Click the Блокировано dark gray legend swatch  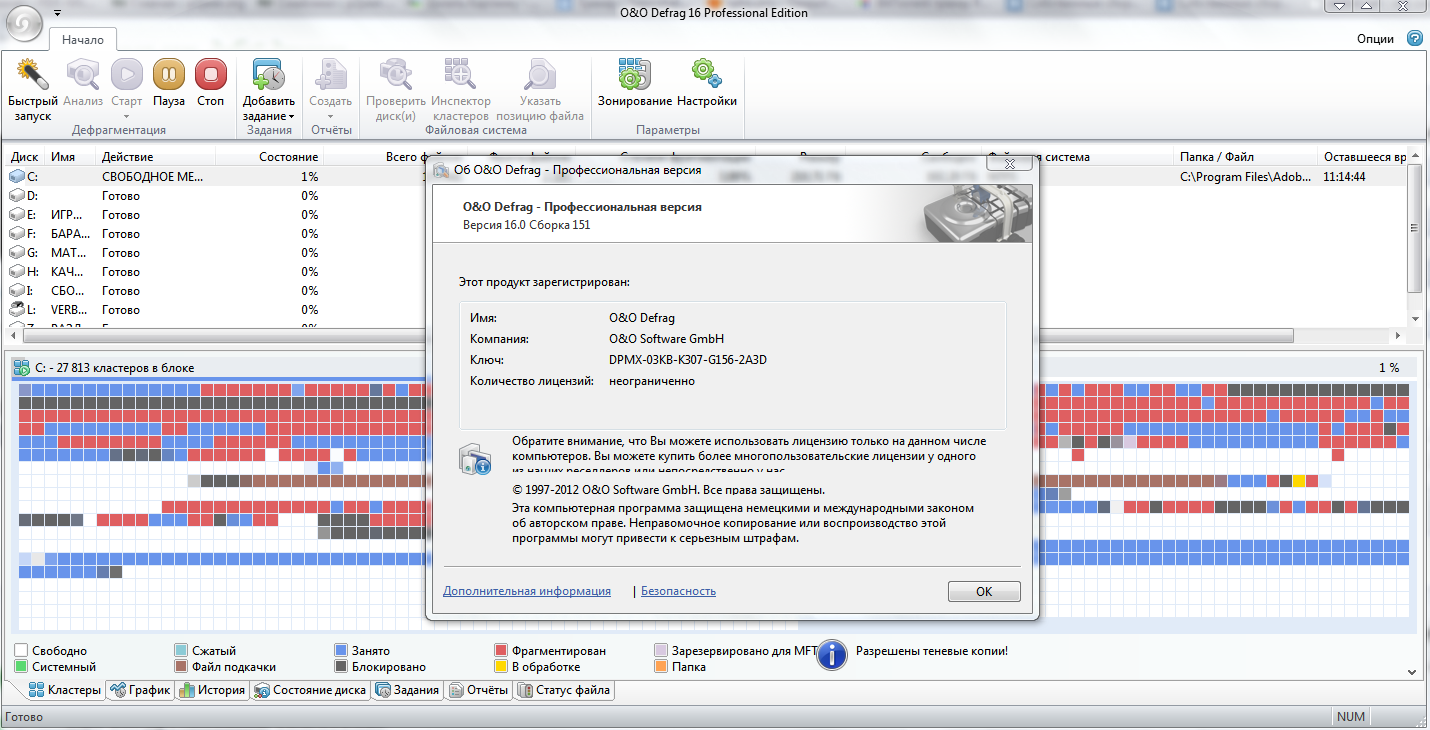pos(341,667)
